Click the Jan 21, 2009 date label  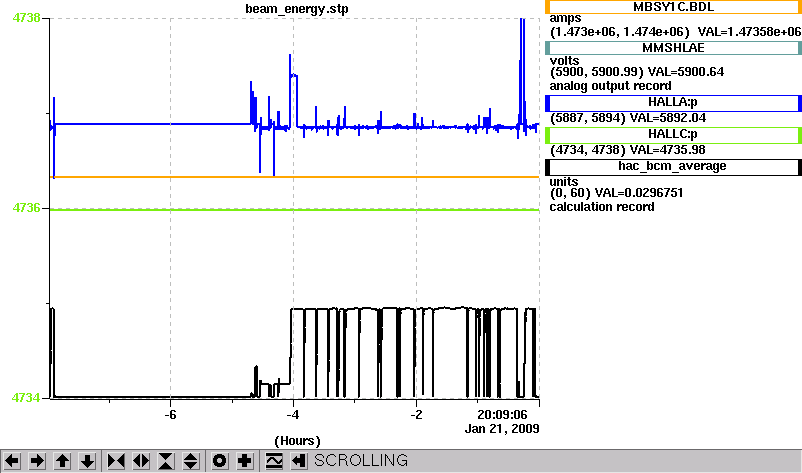pos(502,429)
